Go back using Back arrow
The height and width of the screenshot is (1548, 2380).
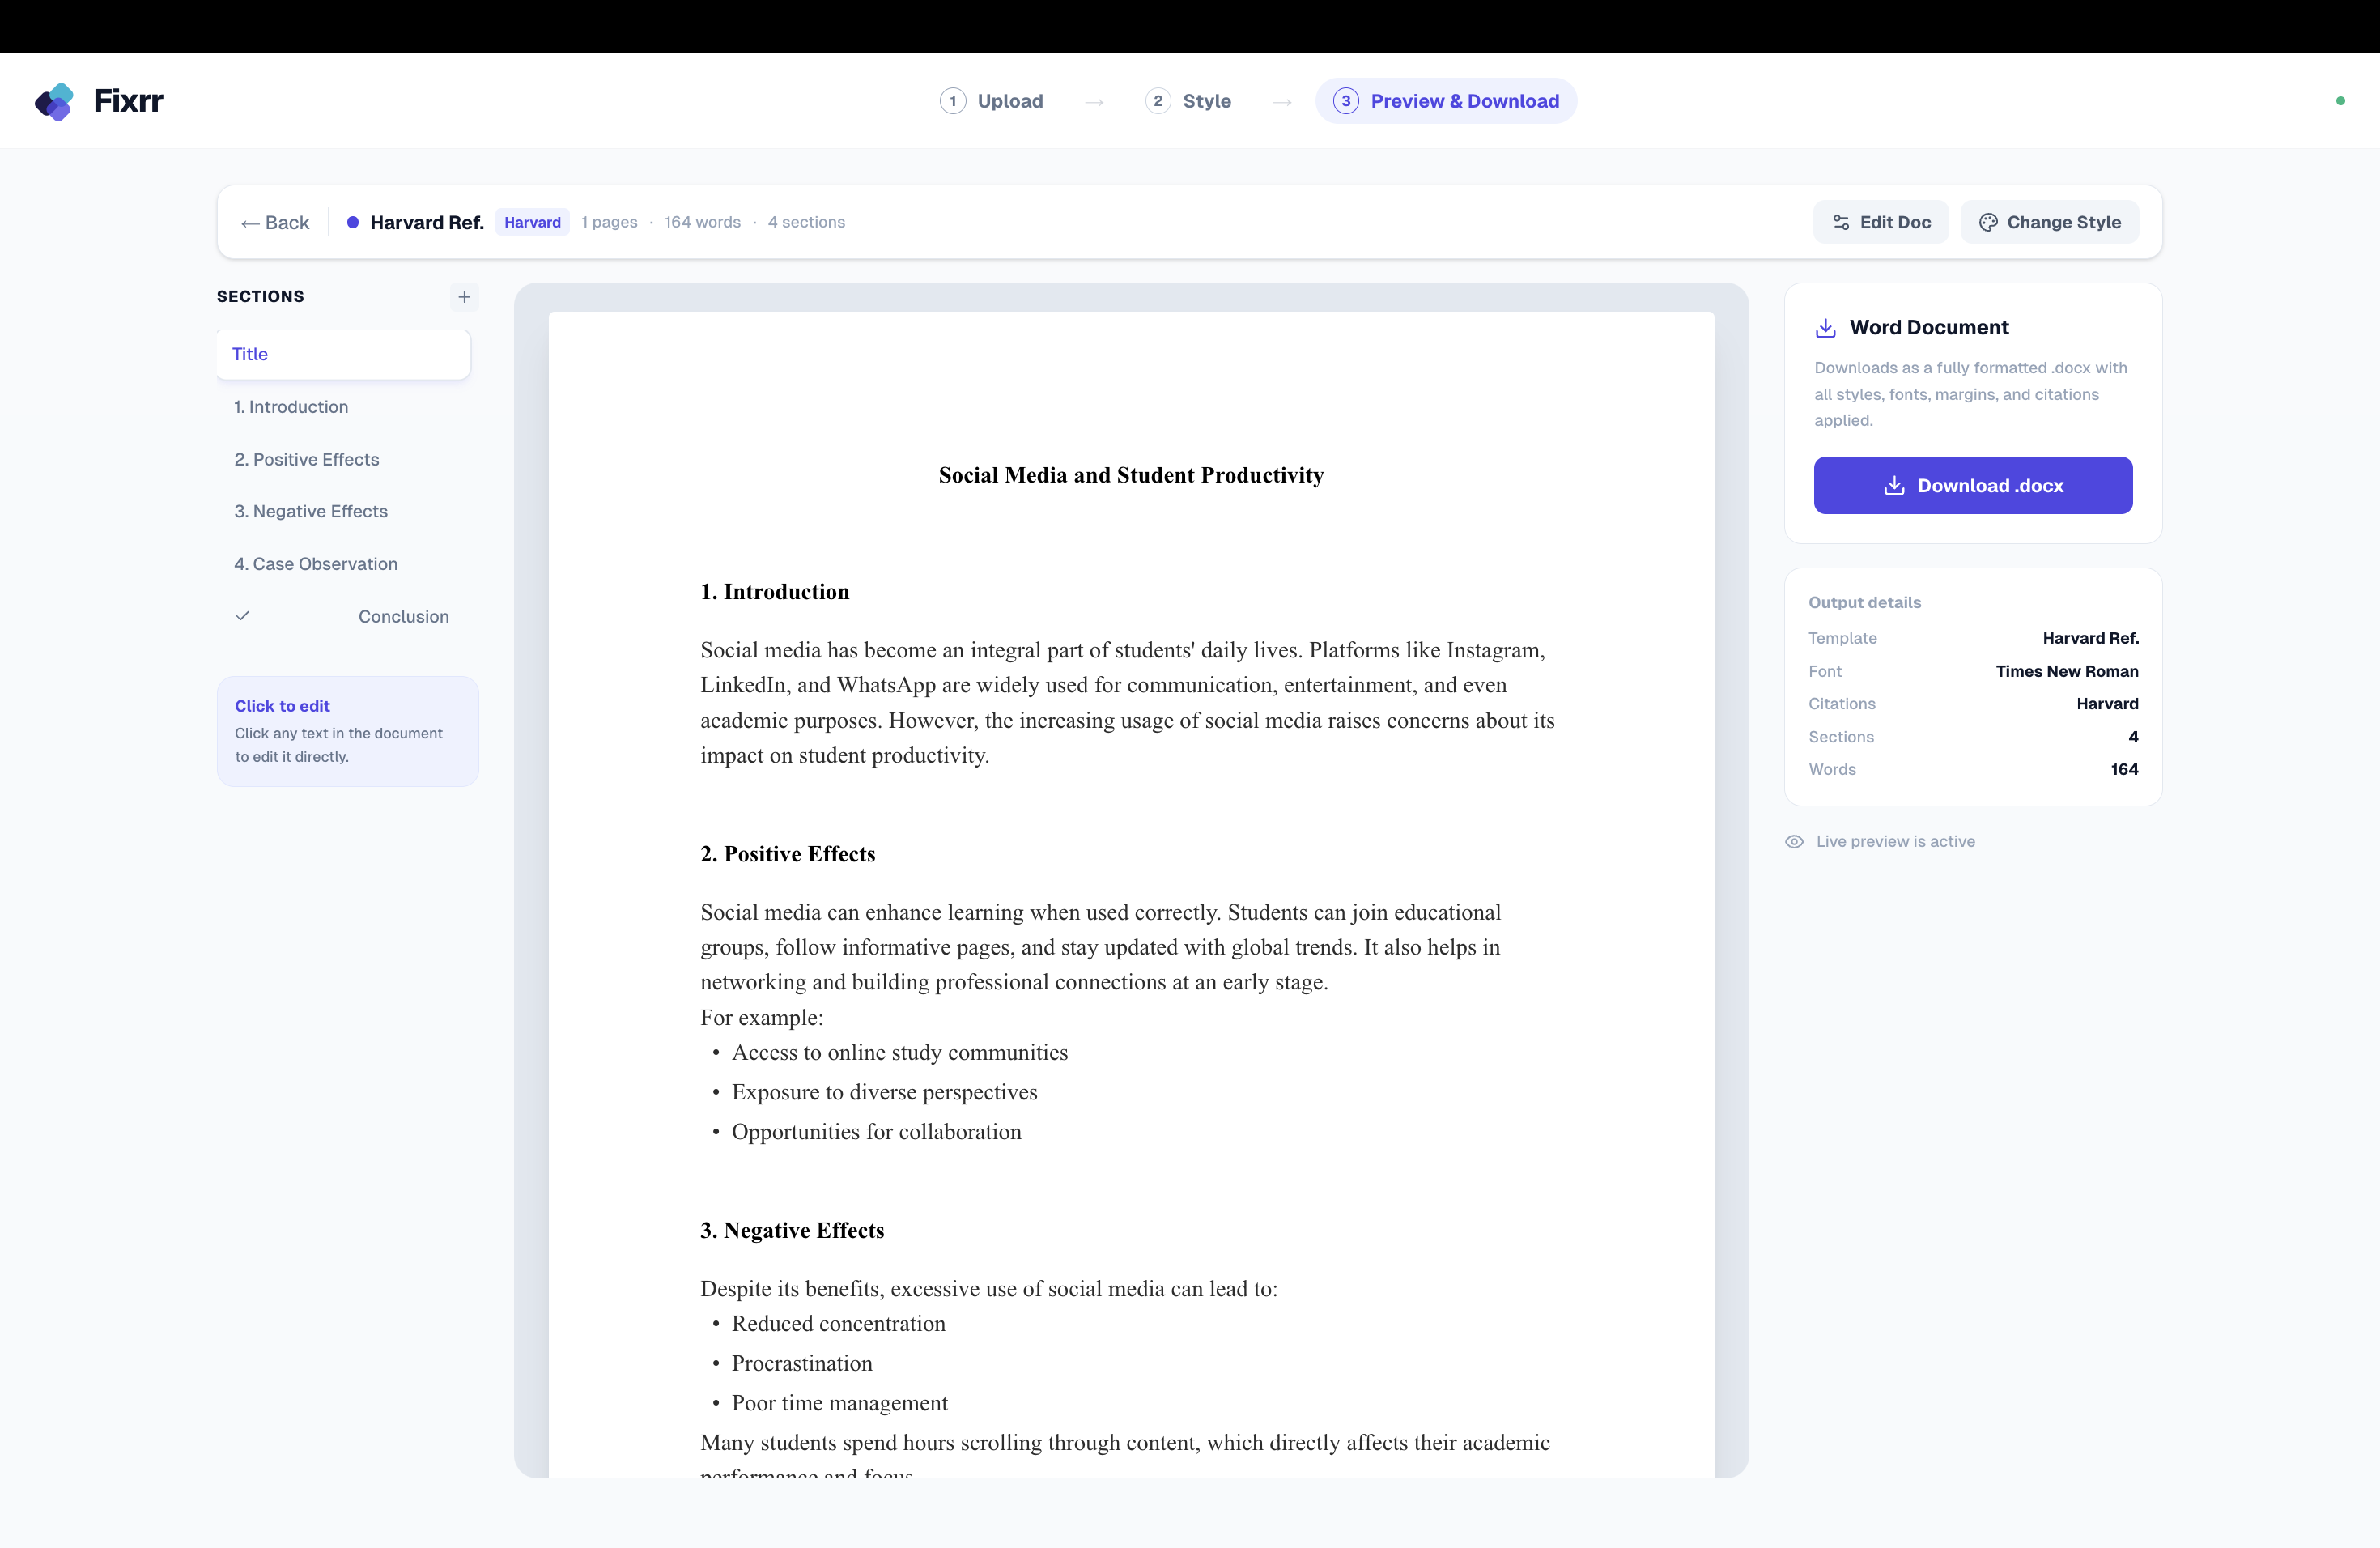pos(275,222)
